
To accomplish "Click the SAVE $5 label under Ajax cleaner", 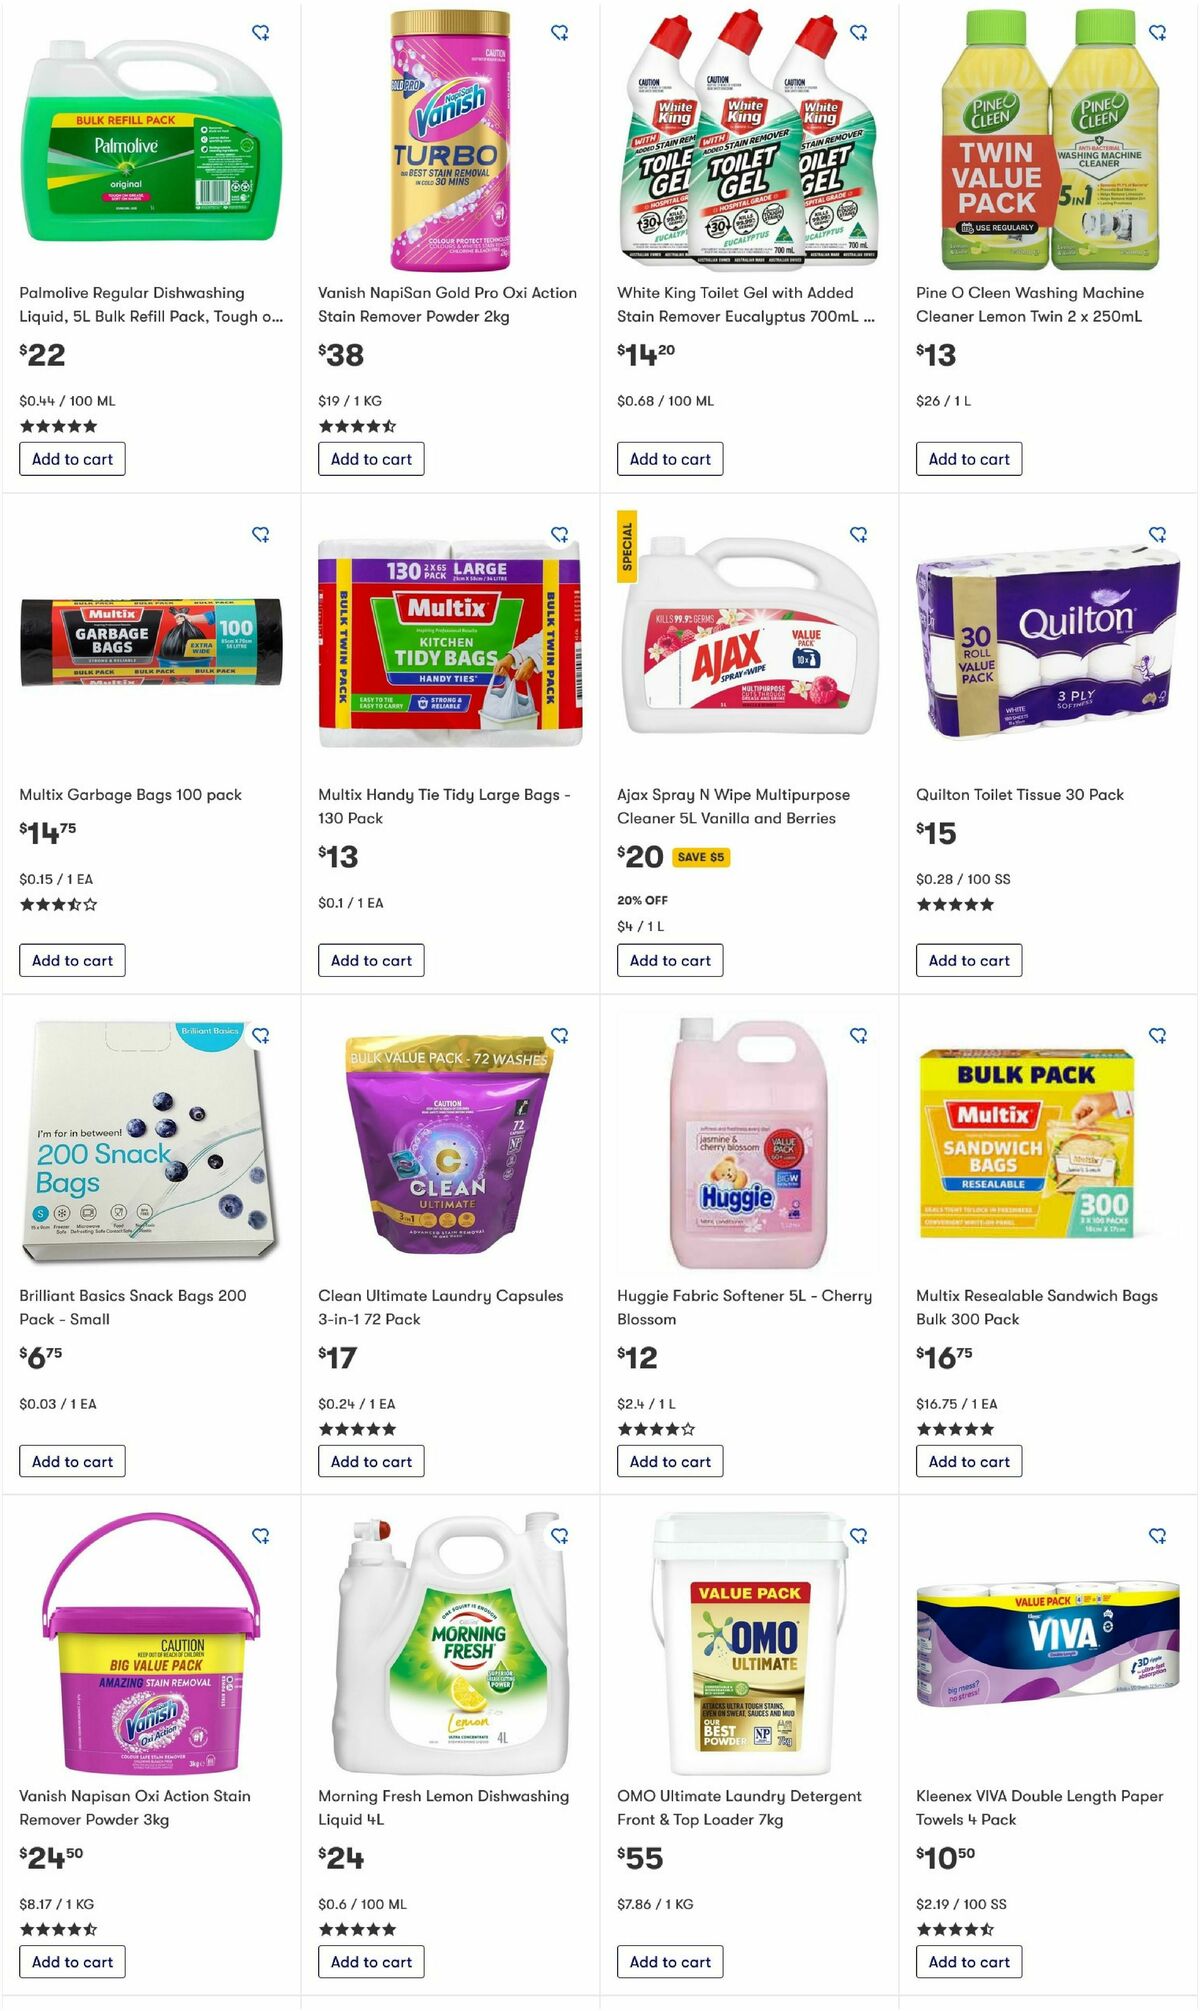I will tap(702, 858).
